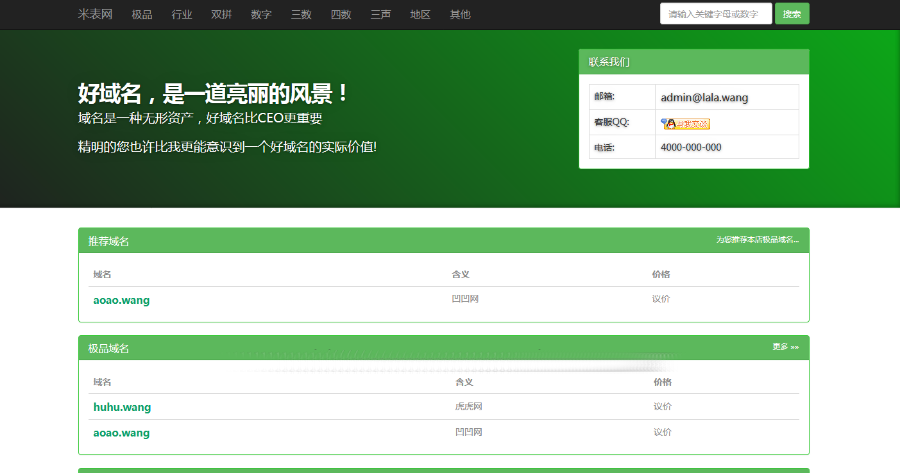Open the 四数 navigation item
Viewport: 900px width, 473px height.
click(x=341, y=14)
